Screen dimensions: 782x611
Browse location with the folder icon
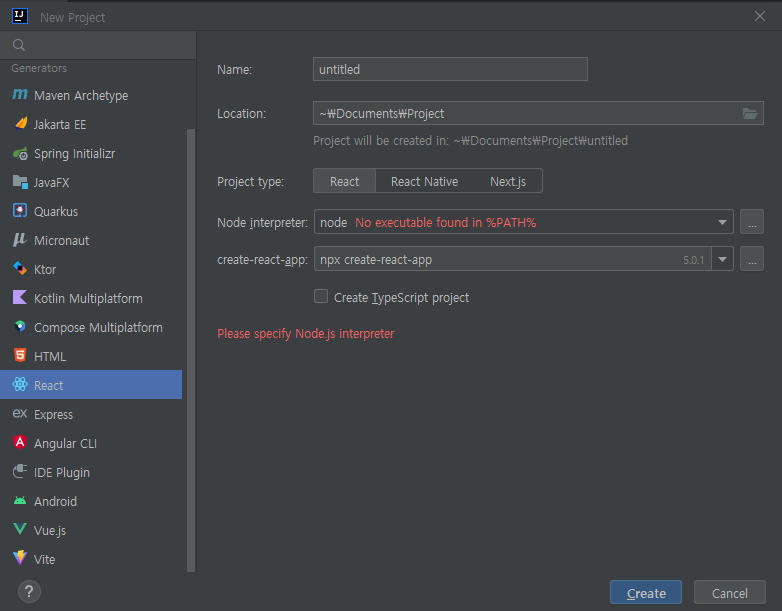(750, 114)
